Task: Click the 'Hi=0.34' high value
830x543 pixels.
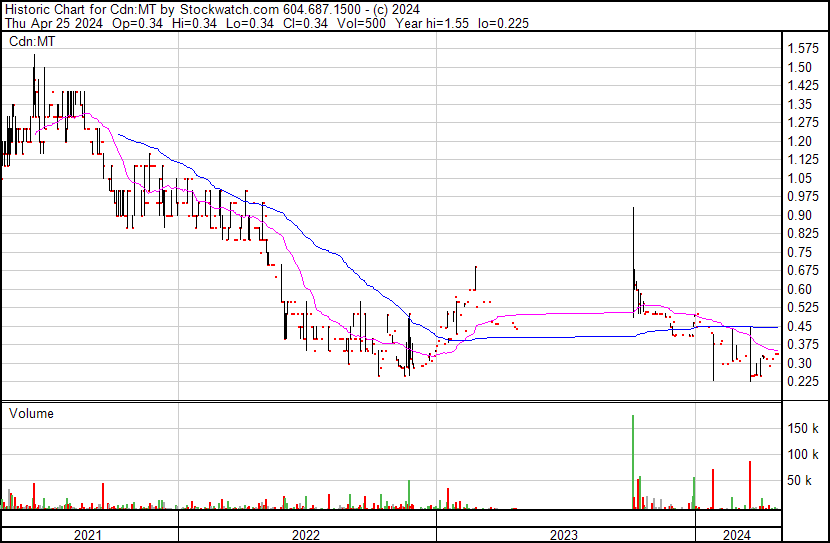Action: click(x=194, y=23)
